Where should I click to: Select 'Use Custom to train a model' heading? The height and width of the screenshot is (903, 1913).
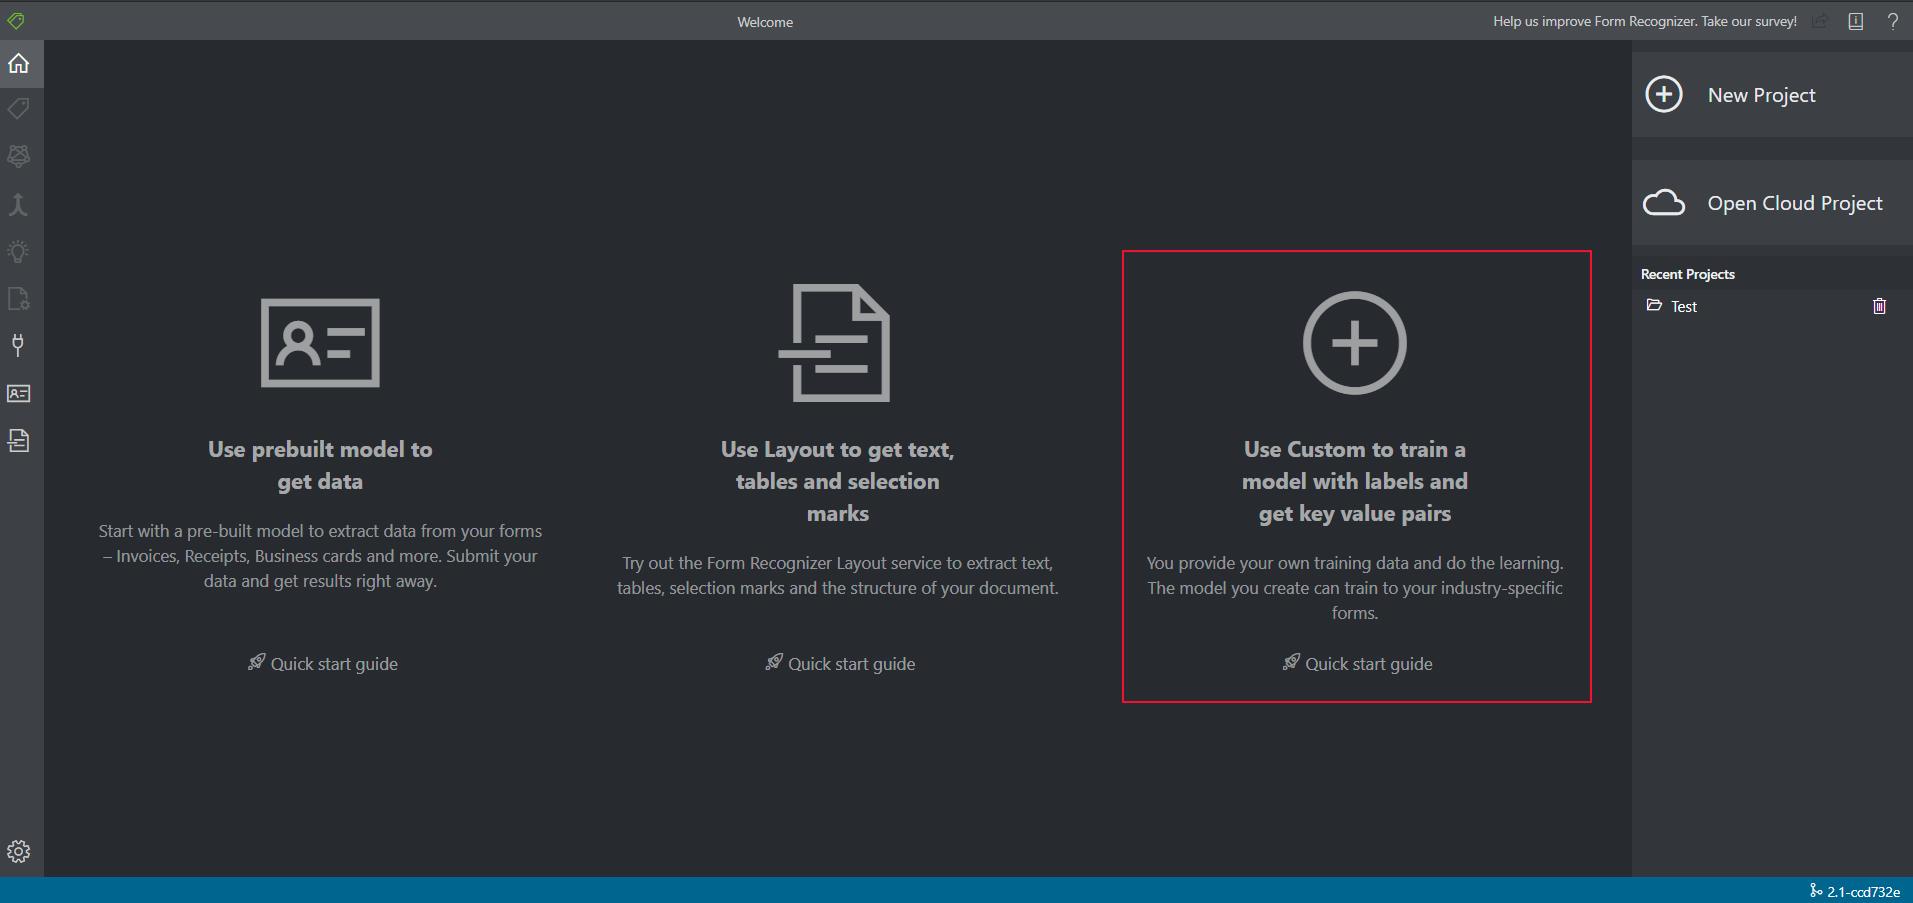point(1355,481)
